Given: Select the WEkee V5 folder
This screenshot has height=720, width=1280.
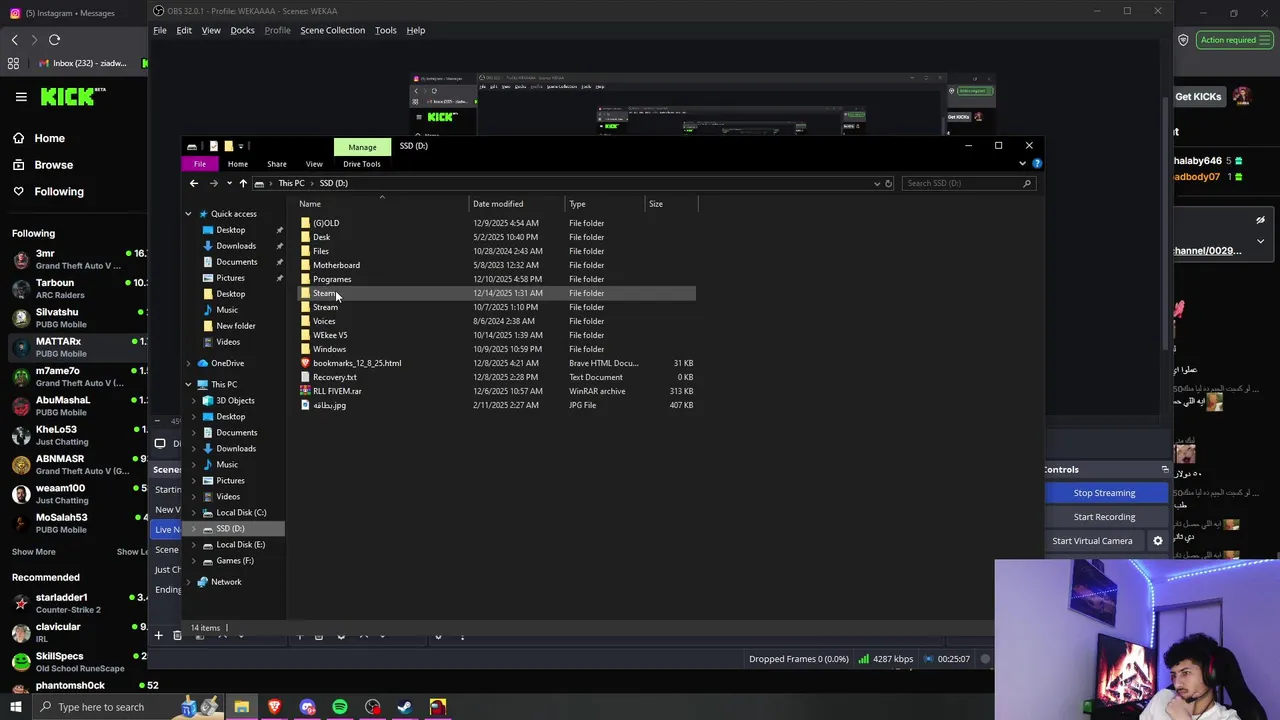Looking at the screenshot, I should click(x=330, y=335).
